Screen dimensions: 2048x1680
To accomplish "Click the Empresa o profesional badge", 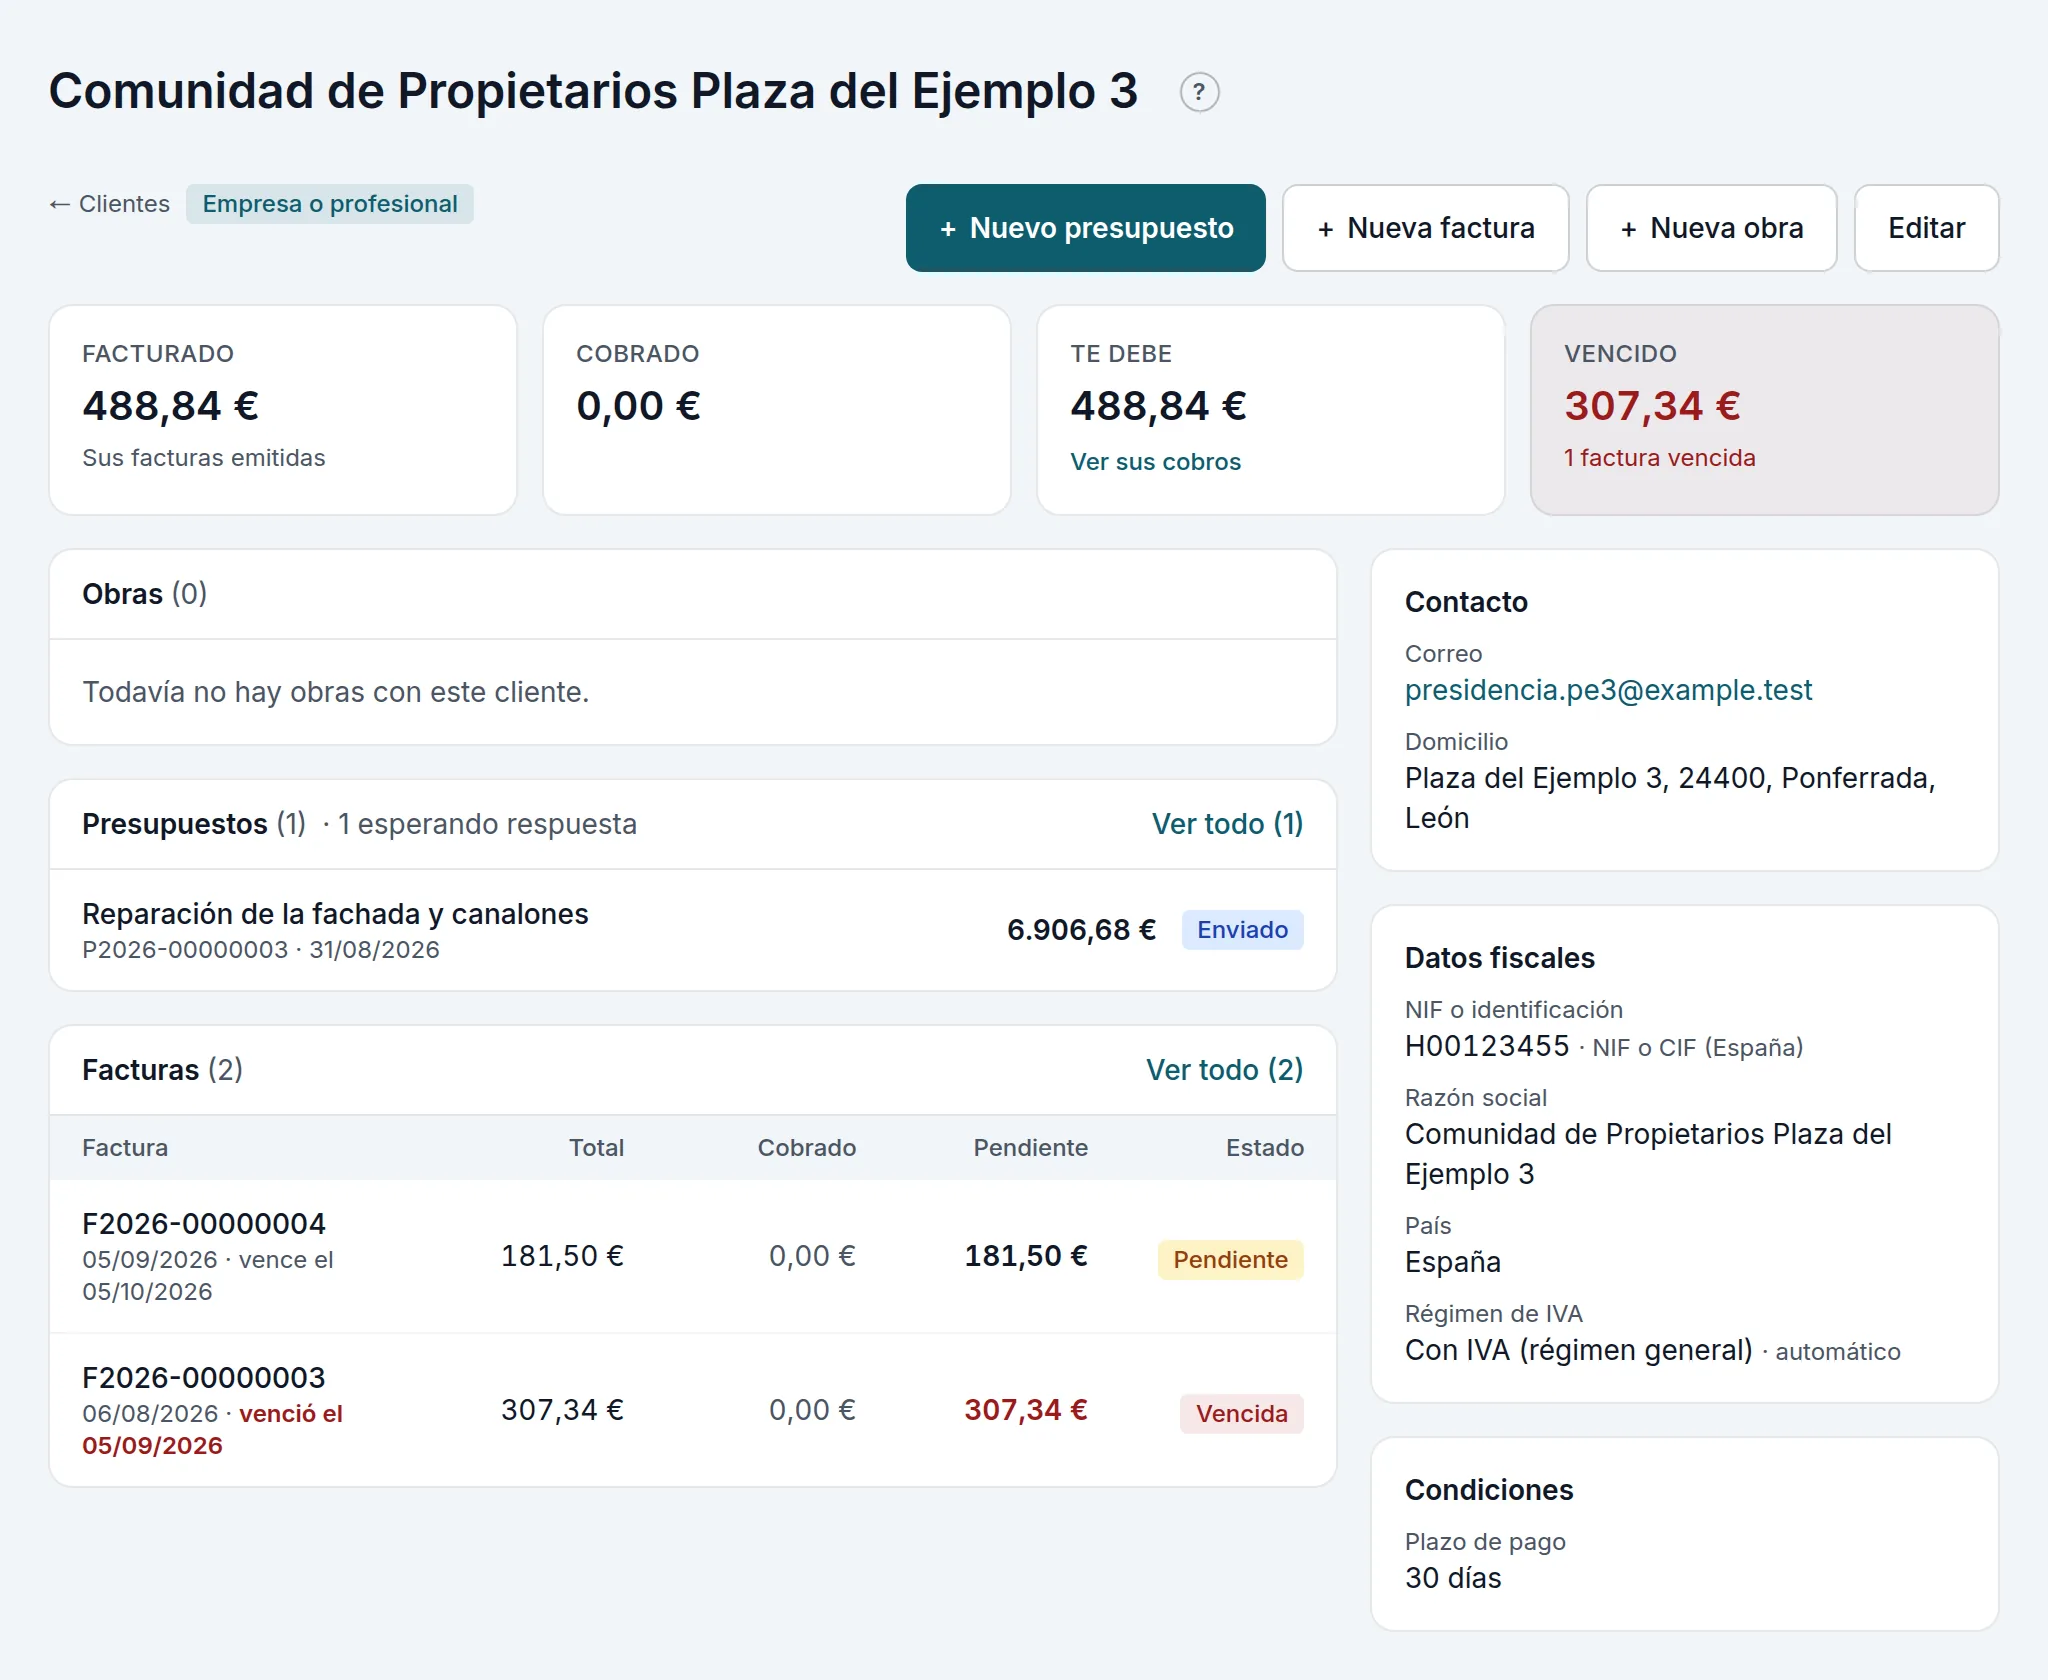I will point(330,204).
